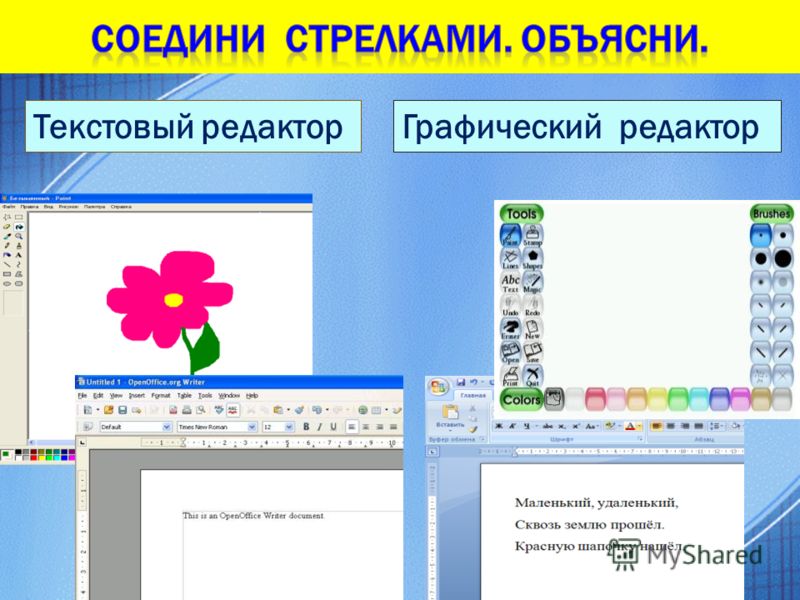Choose the Shapes tool in Tux Paint

tap(532, 259)
